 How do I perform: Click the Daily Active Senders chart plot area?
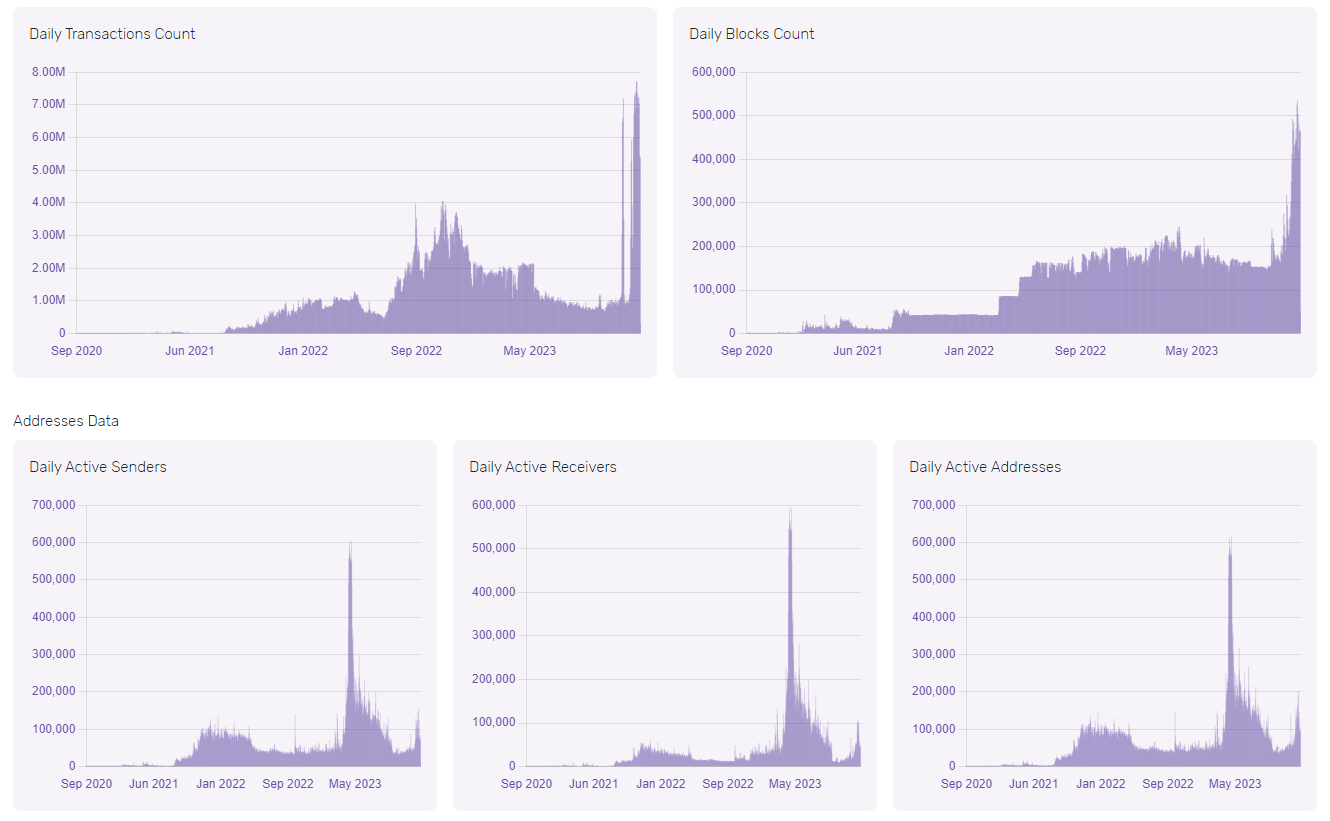point(253,636)
